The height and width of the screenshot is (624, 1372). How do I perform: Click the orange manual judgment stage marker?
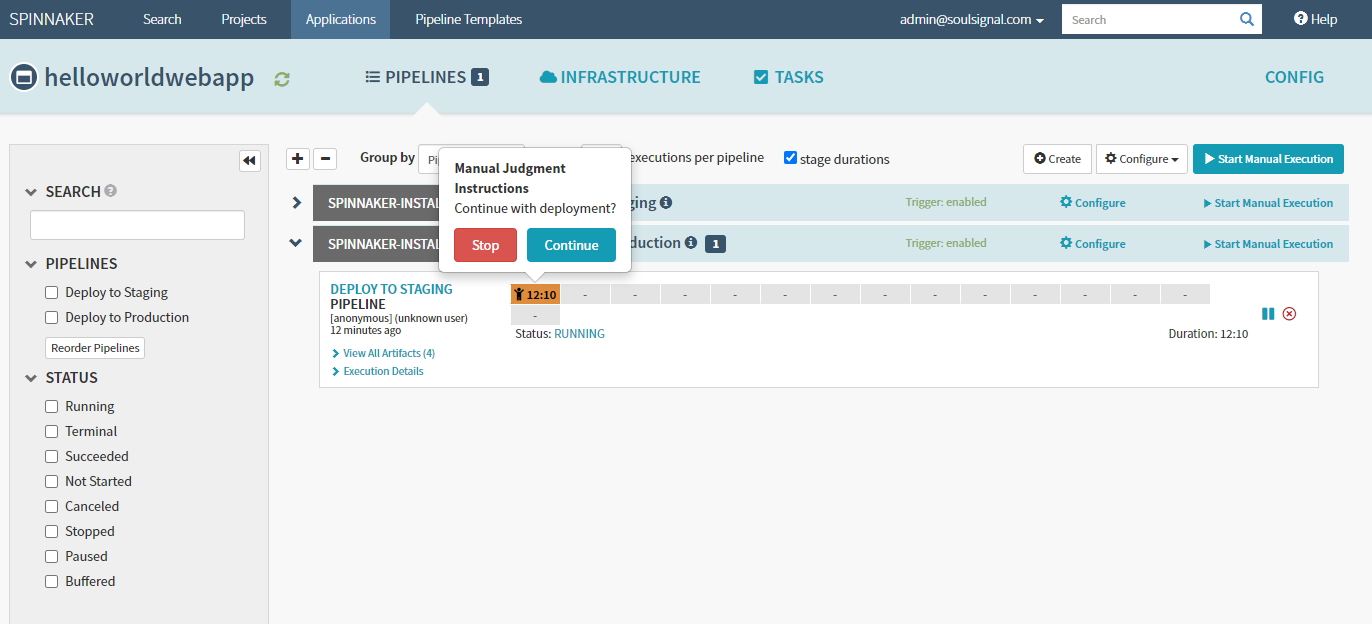tap(535, 294)
